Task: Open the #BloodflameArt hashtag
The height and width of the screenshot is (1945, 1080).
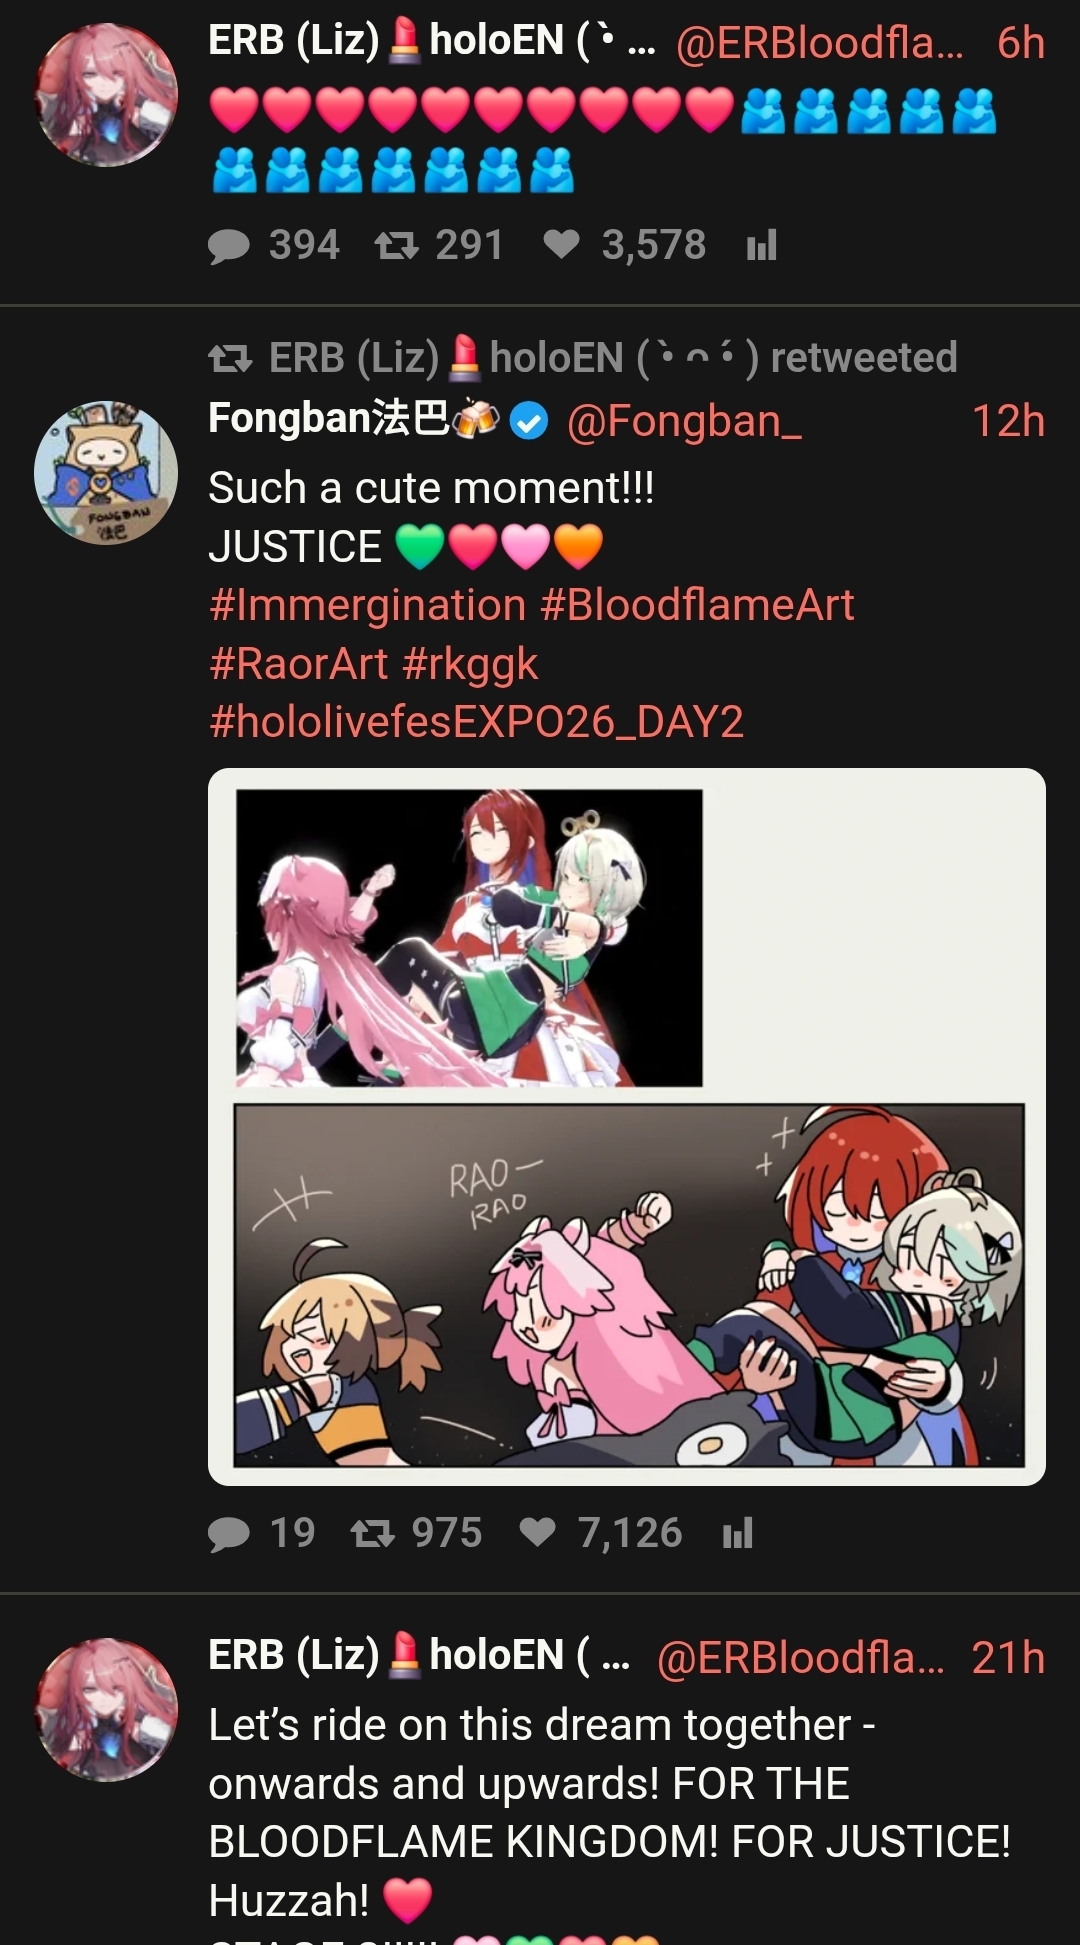Action: pos(697,605)
